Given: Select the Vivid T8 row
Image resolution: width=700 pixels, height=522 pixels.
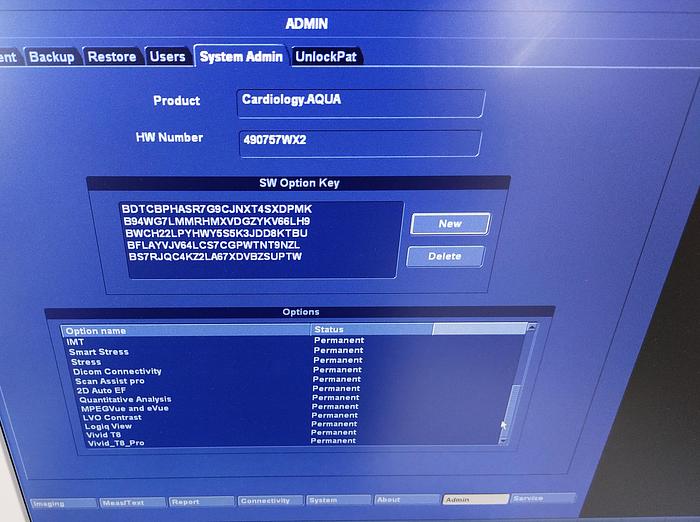Looking at the screenshot, I should [x=292, y=434].
